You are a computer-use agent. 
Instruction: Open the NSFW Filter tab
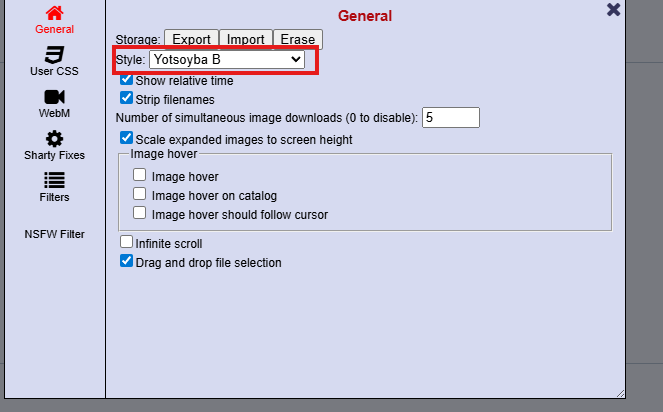54,234
